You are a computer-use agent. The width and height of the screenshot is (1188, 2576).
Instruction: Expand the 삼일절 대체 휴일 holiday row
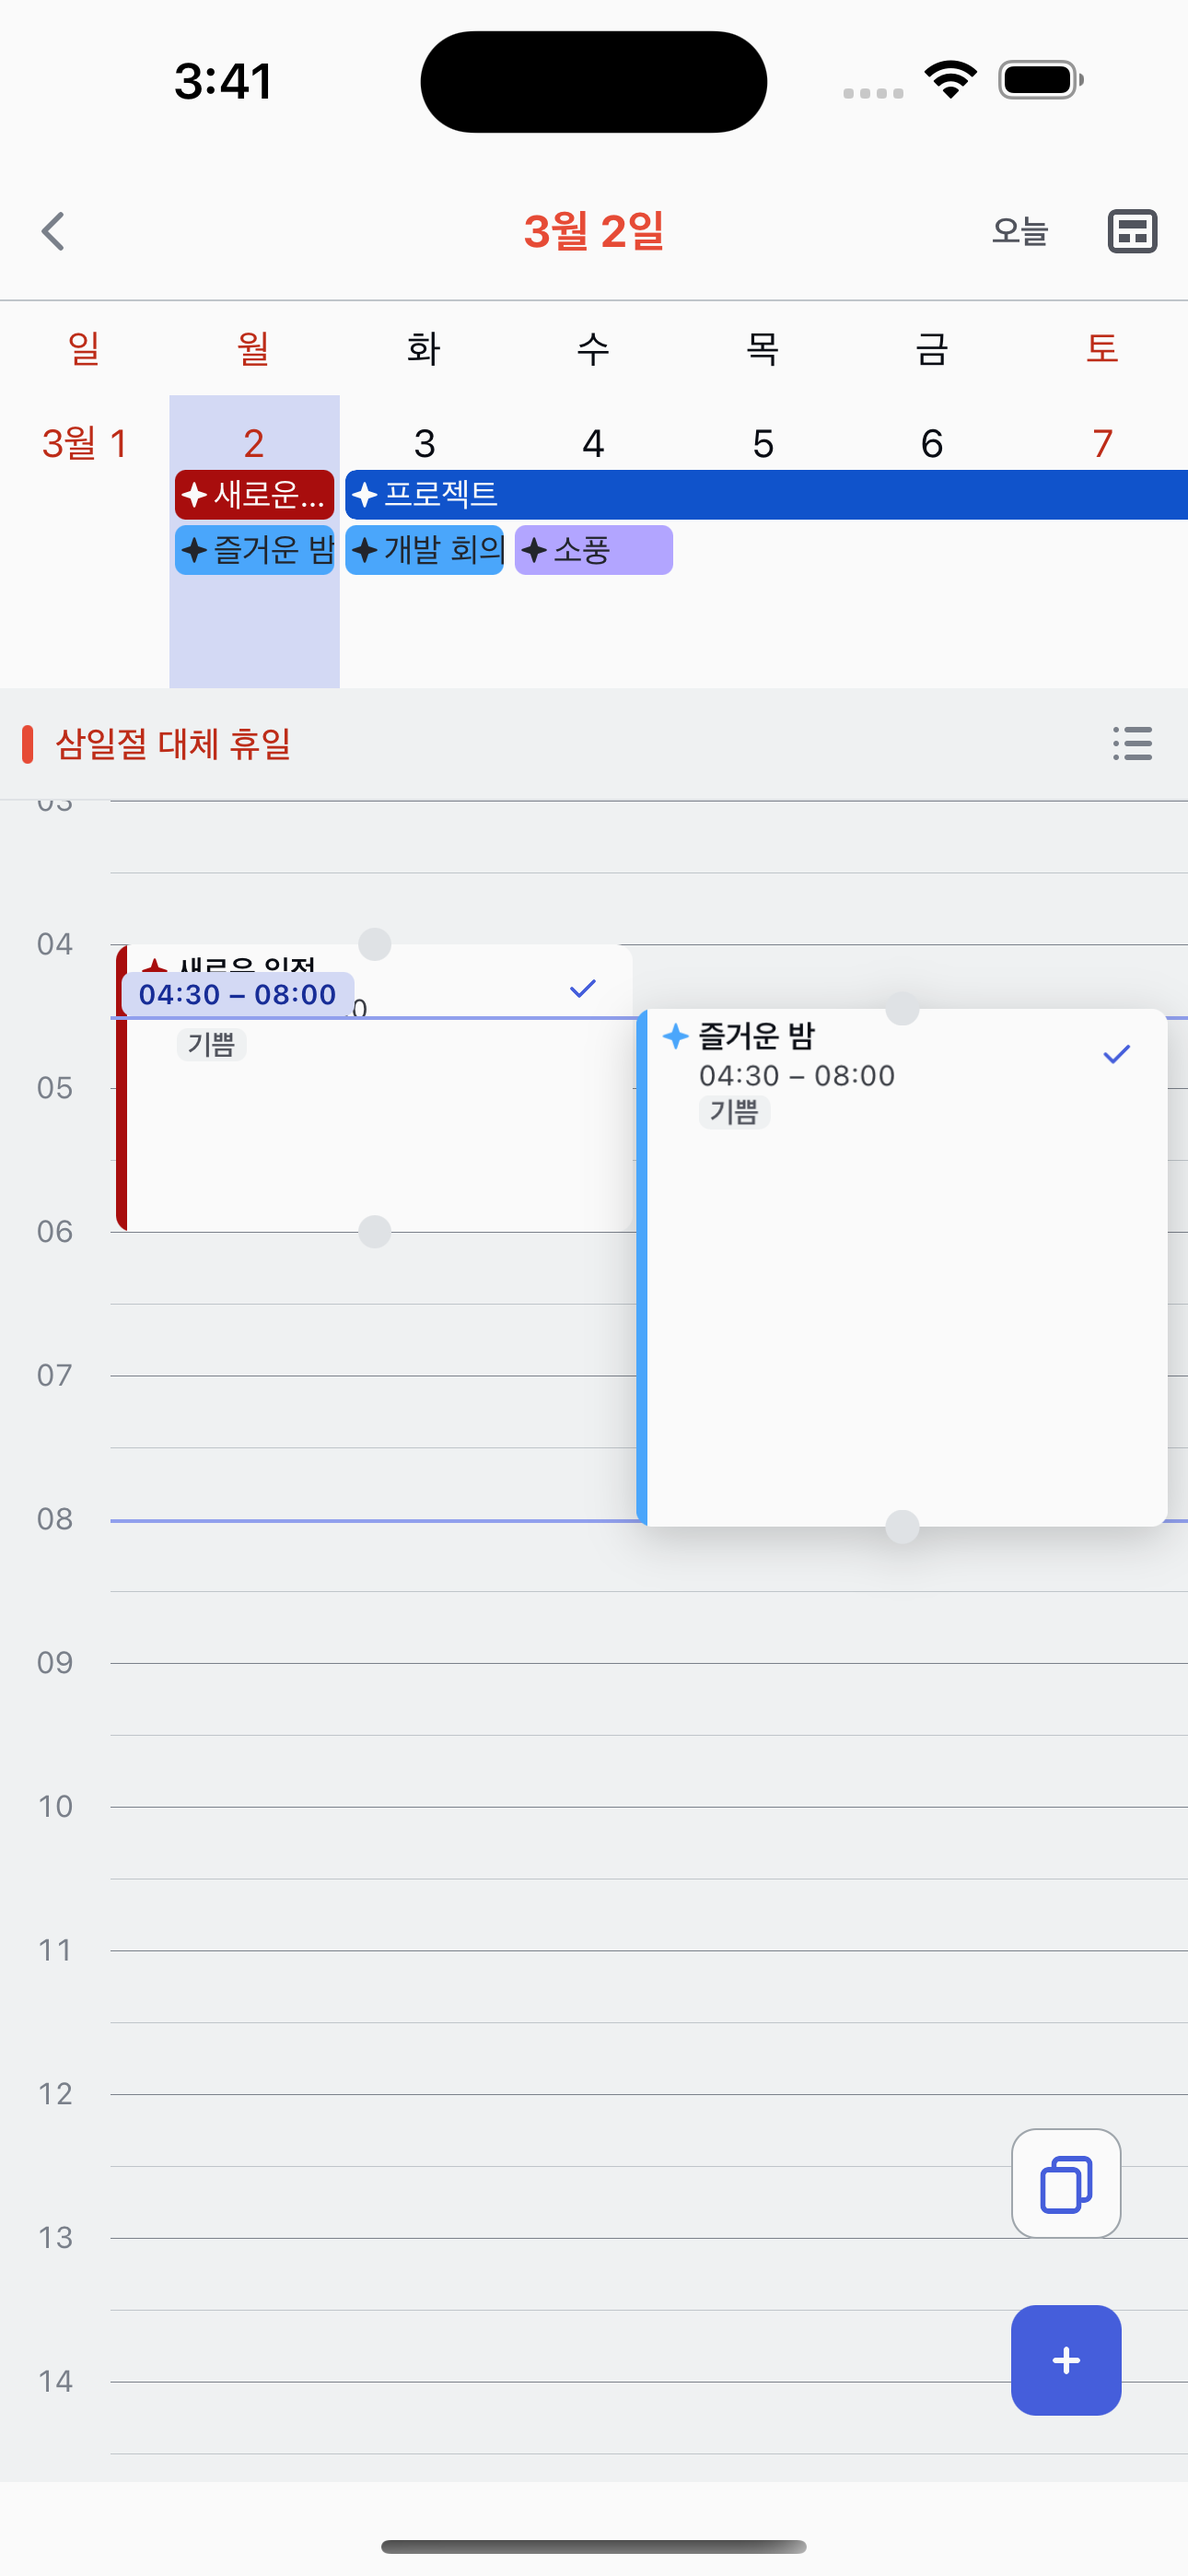click(x=172, y=743)
